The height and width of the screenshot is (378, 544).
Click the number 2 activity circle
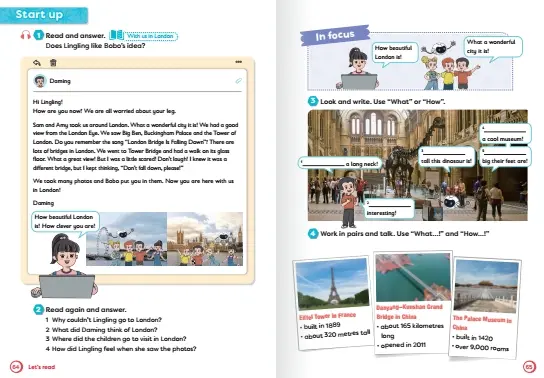point(38,309)
